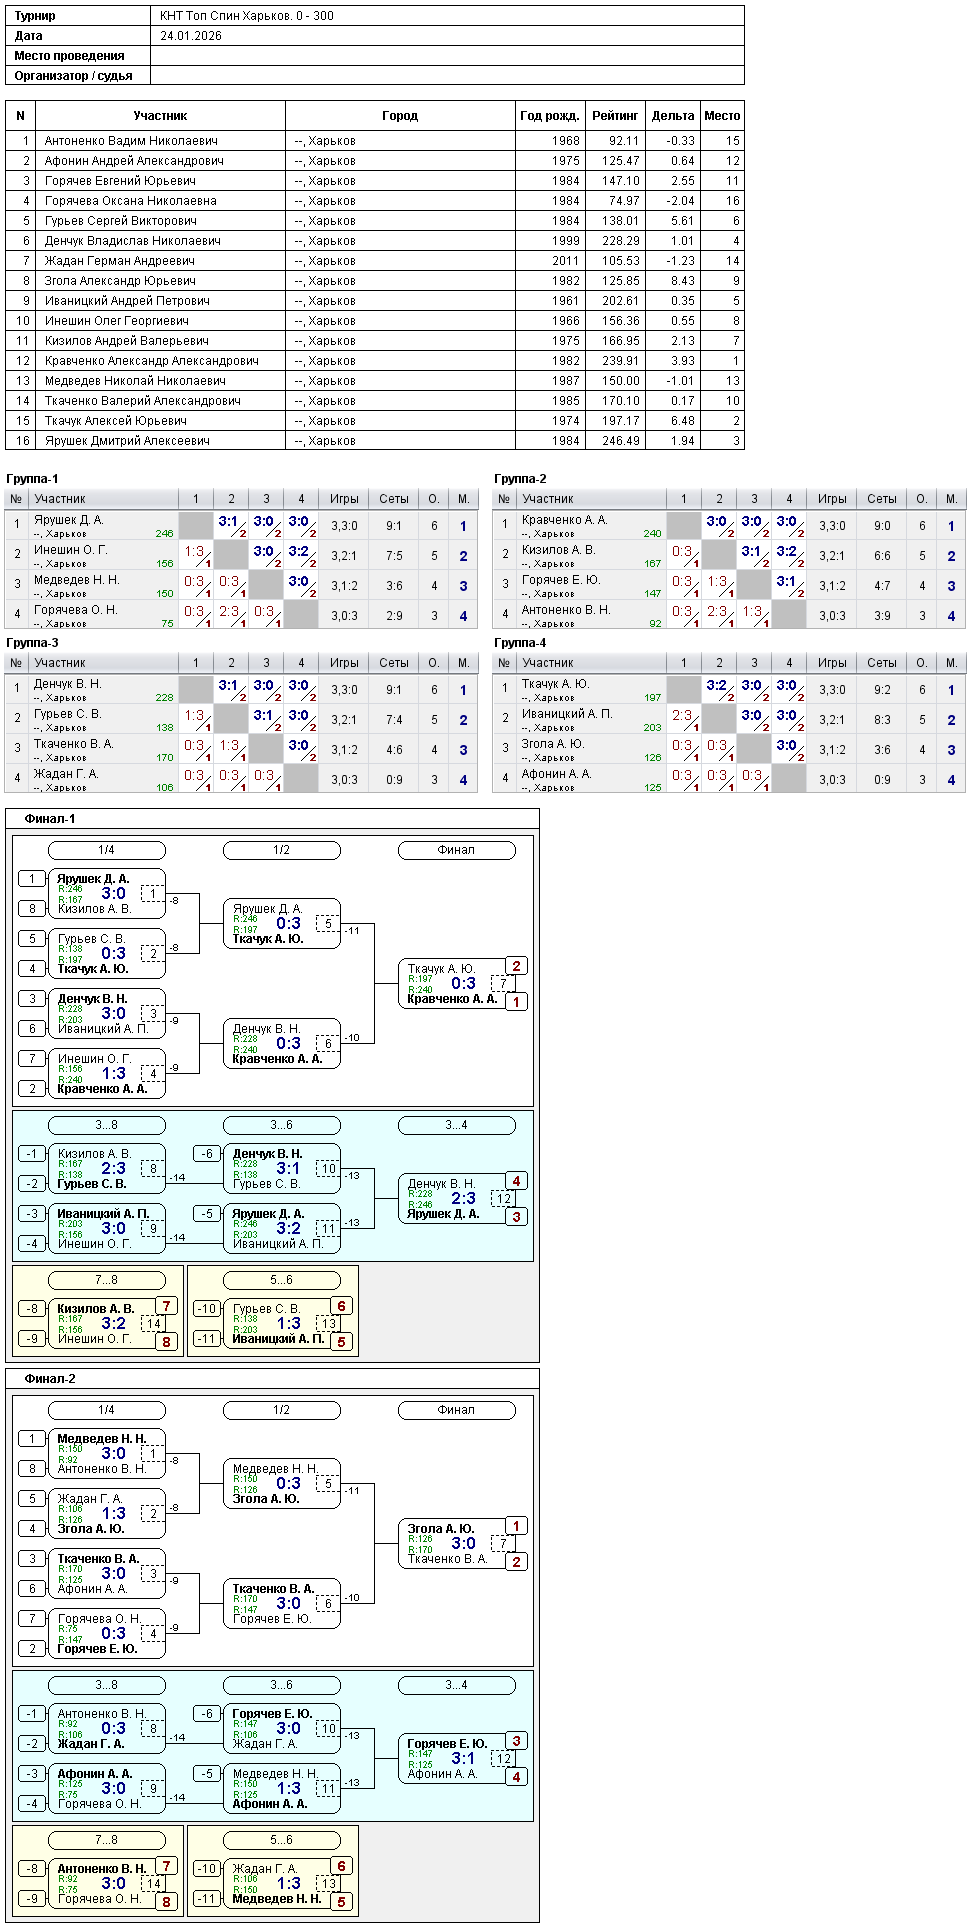Click the Дельта column header
Image resolution: width=976 pixels, height=1928 pixels.
point(673,116)
